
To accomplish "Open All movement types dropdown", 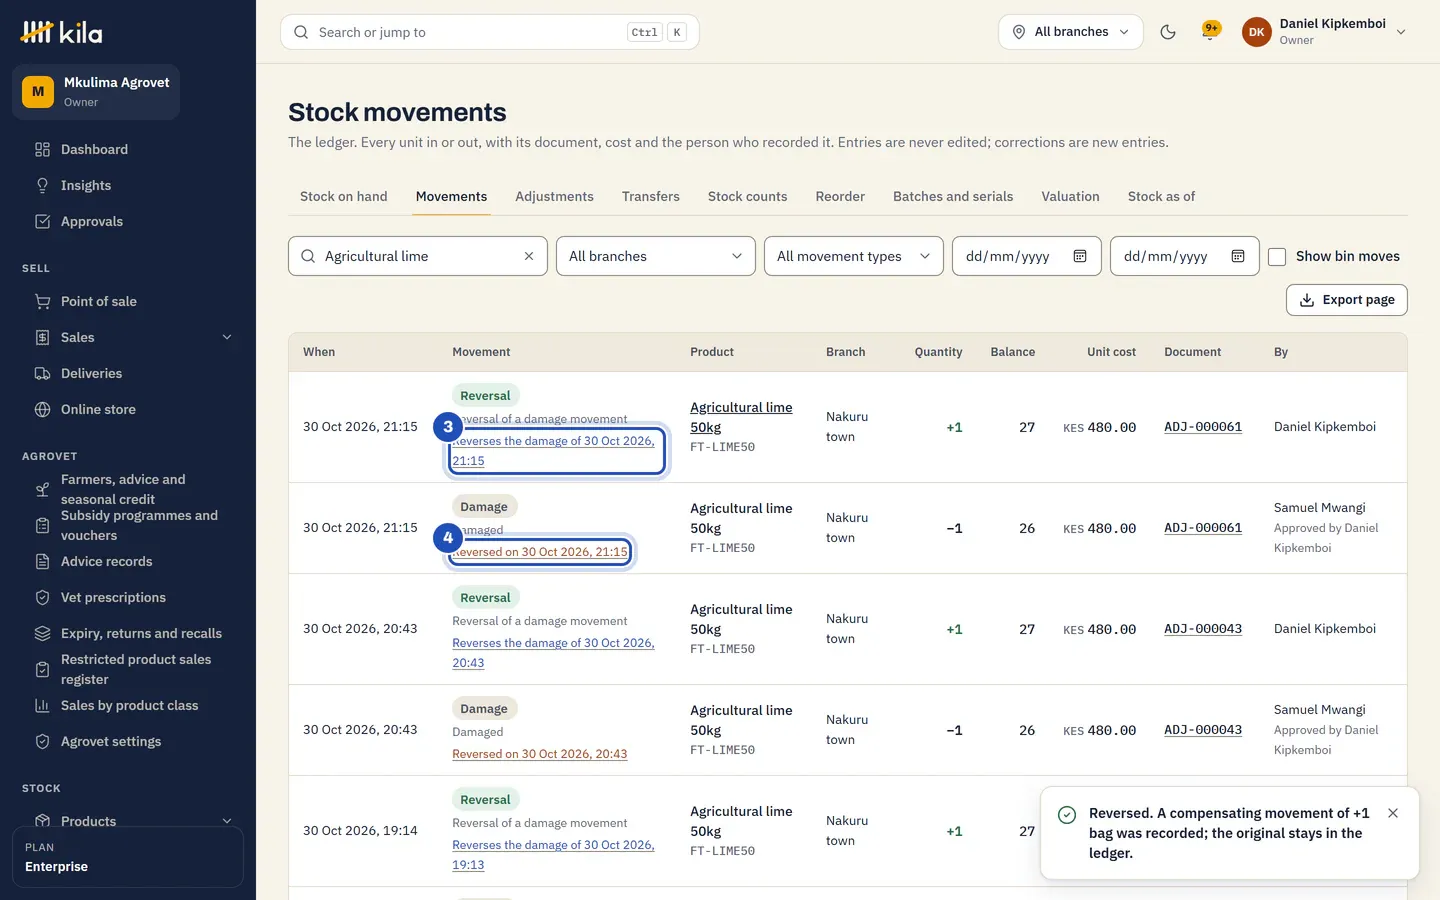I will point(854,256).
